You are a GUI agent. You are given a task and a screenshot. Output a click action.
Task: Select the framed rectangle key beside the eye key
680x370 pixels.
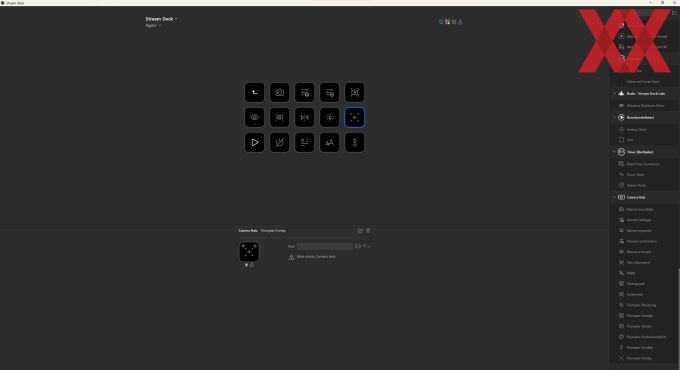pos(280,118)
